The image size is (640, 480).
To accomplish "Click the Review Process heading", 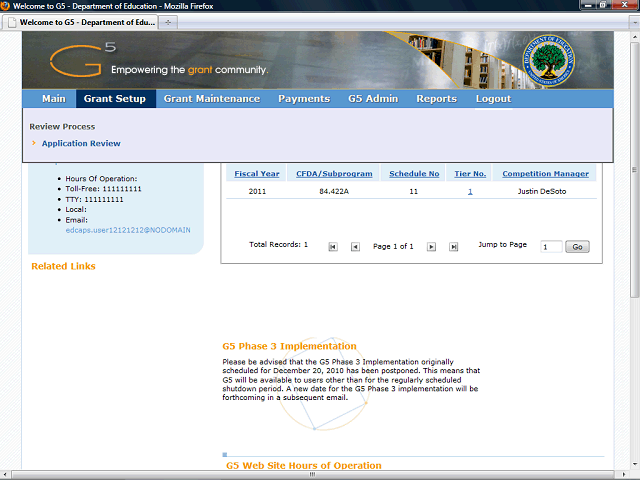I will (62, 127).
